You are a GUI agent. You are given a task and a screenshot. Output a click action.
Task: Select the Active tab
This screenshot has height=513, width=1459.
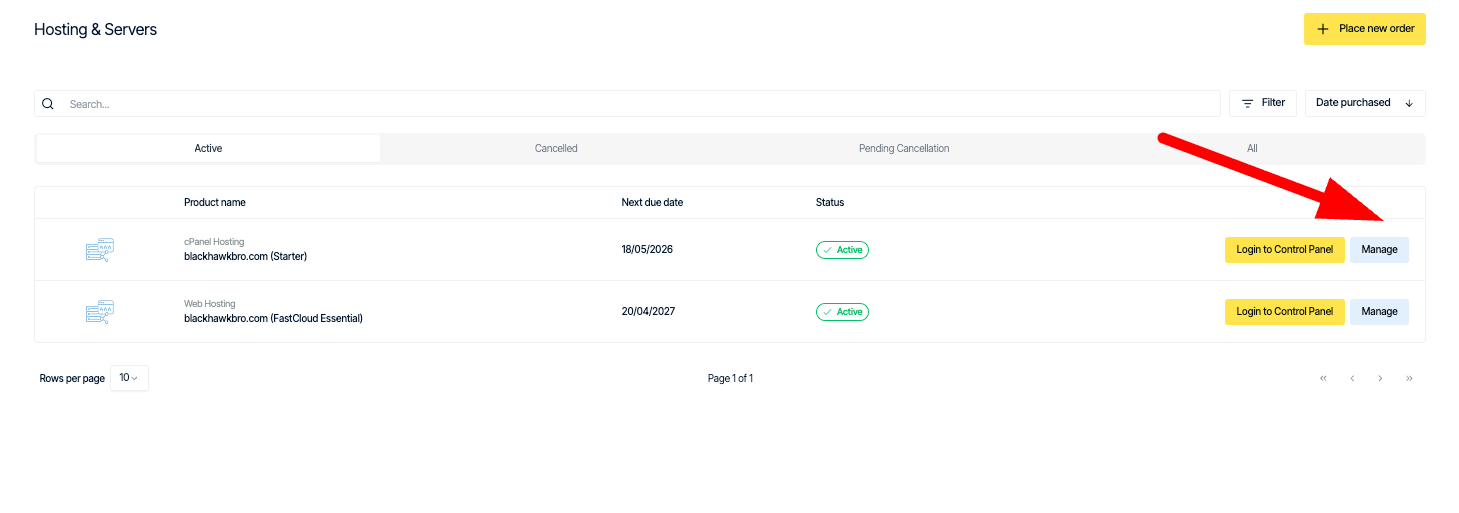(x=208, y=148)
